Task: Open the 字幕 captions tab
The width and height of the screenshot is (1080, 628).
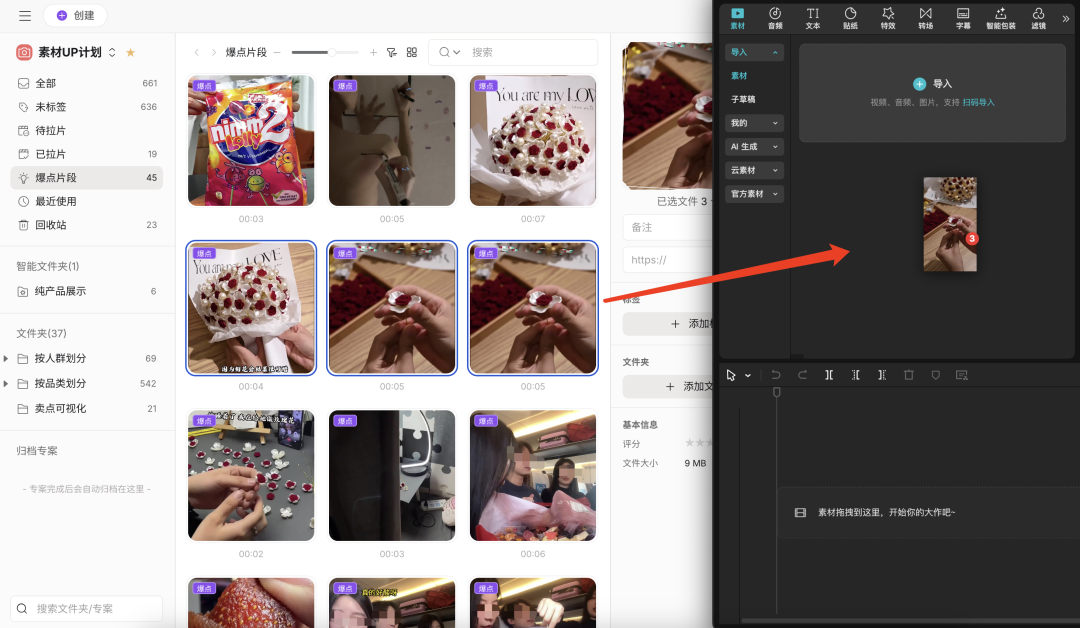Action: (963, 18)
